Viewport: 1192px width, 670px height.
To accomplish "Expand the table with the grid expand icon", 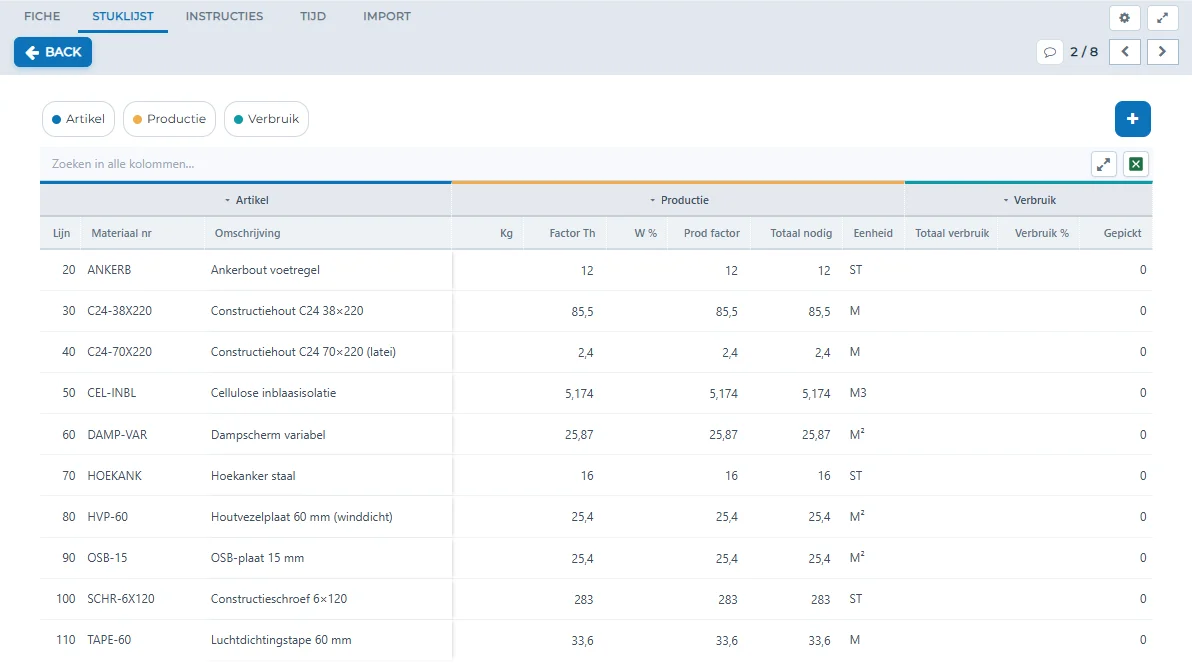I will click(x=1104, y=164).
